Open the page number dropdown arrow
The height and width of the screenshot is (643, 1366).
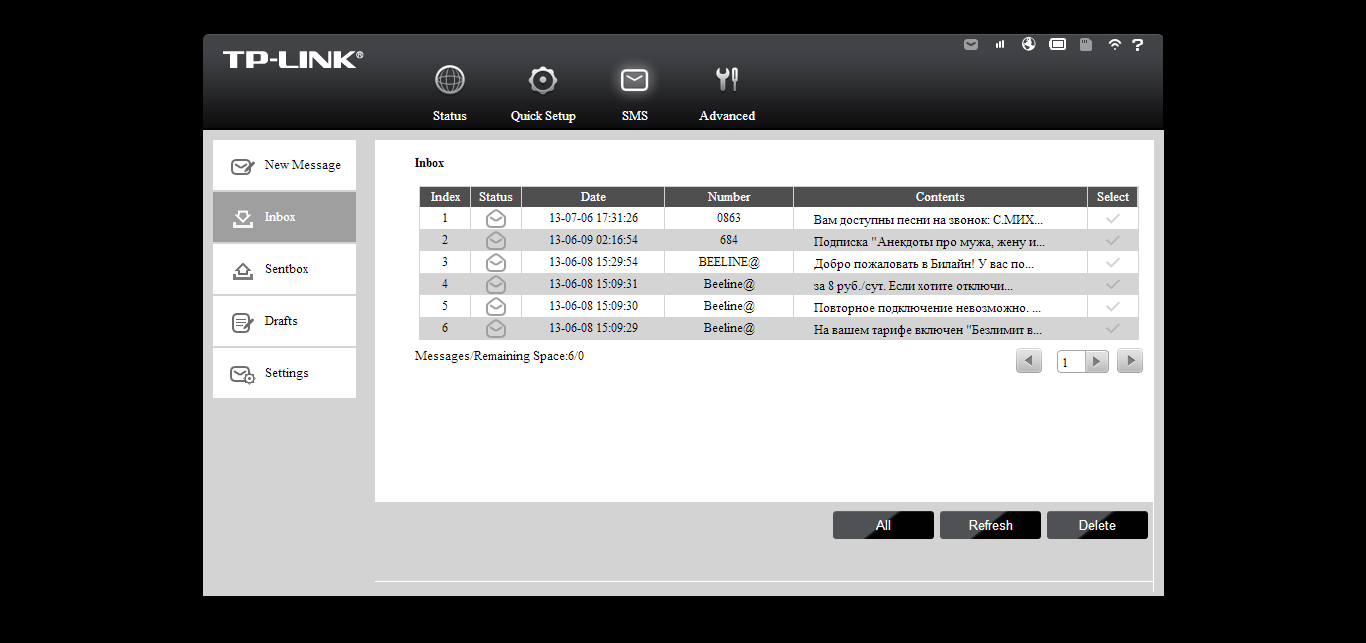1097,362
